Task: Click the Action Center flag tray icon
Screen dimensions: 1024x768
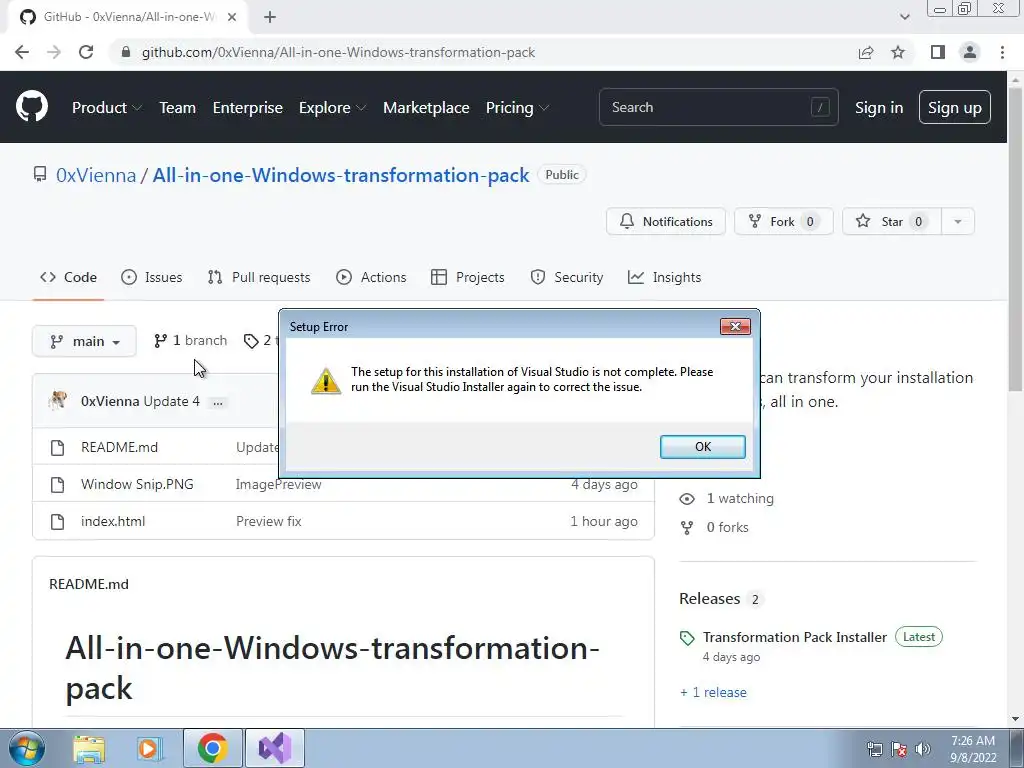Action: point(899,749)
